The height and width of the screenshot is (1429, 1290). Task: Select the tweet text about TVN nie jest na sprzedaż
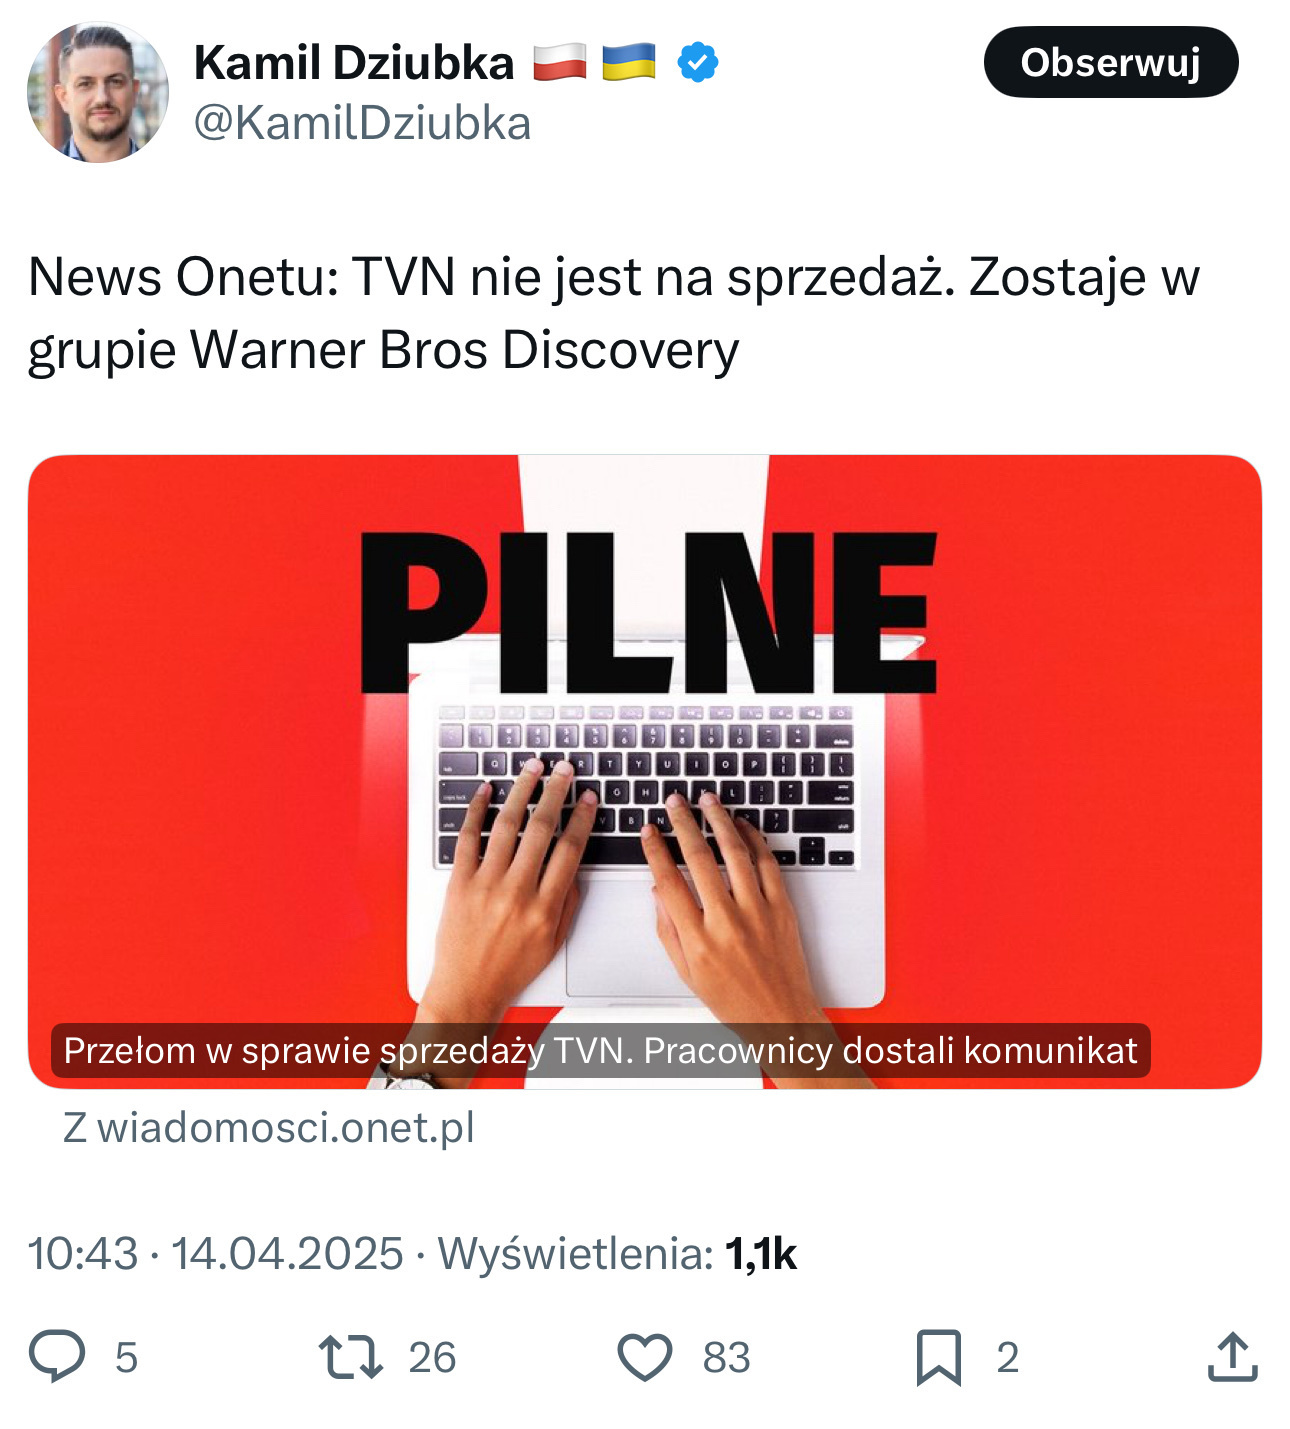point(613,313)
